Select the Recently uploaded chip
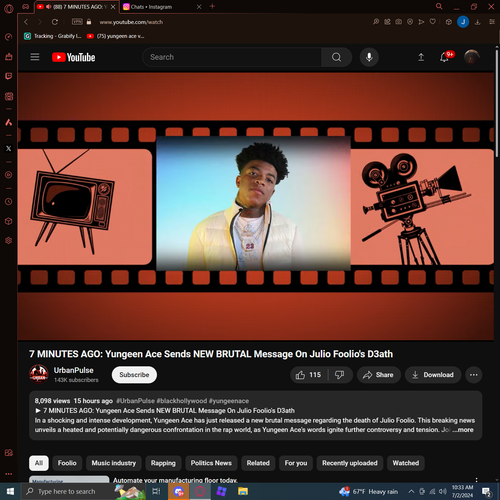500x500 pixels. point(350,463)
